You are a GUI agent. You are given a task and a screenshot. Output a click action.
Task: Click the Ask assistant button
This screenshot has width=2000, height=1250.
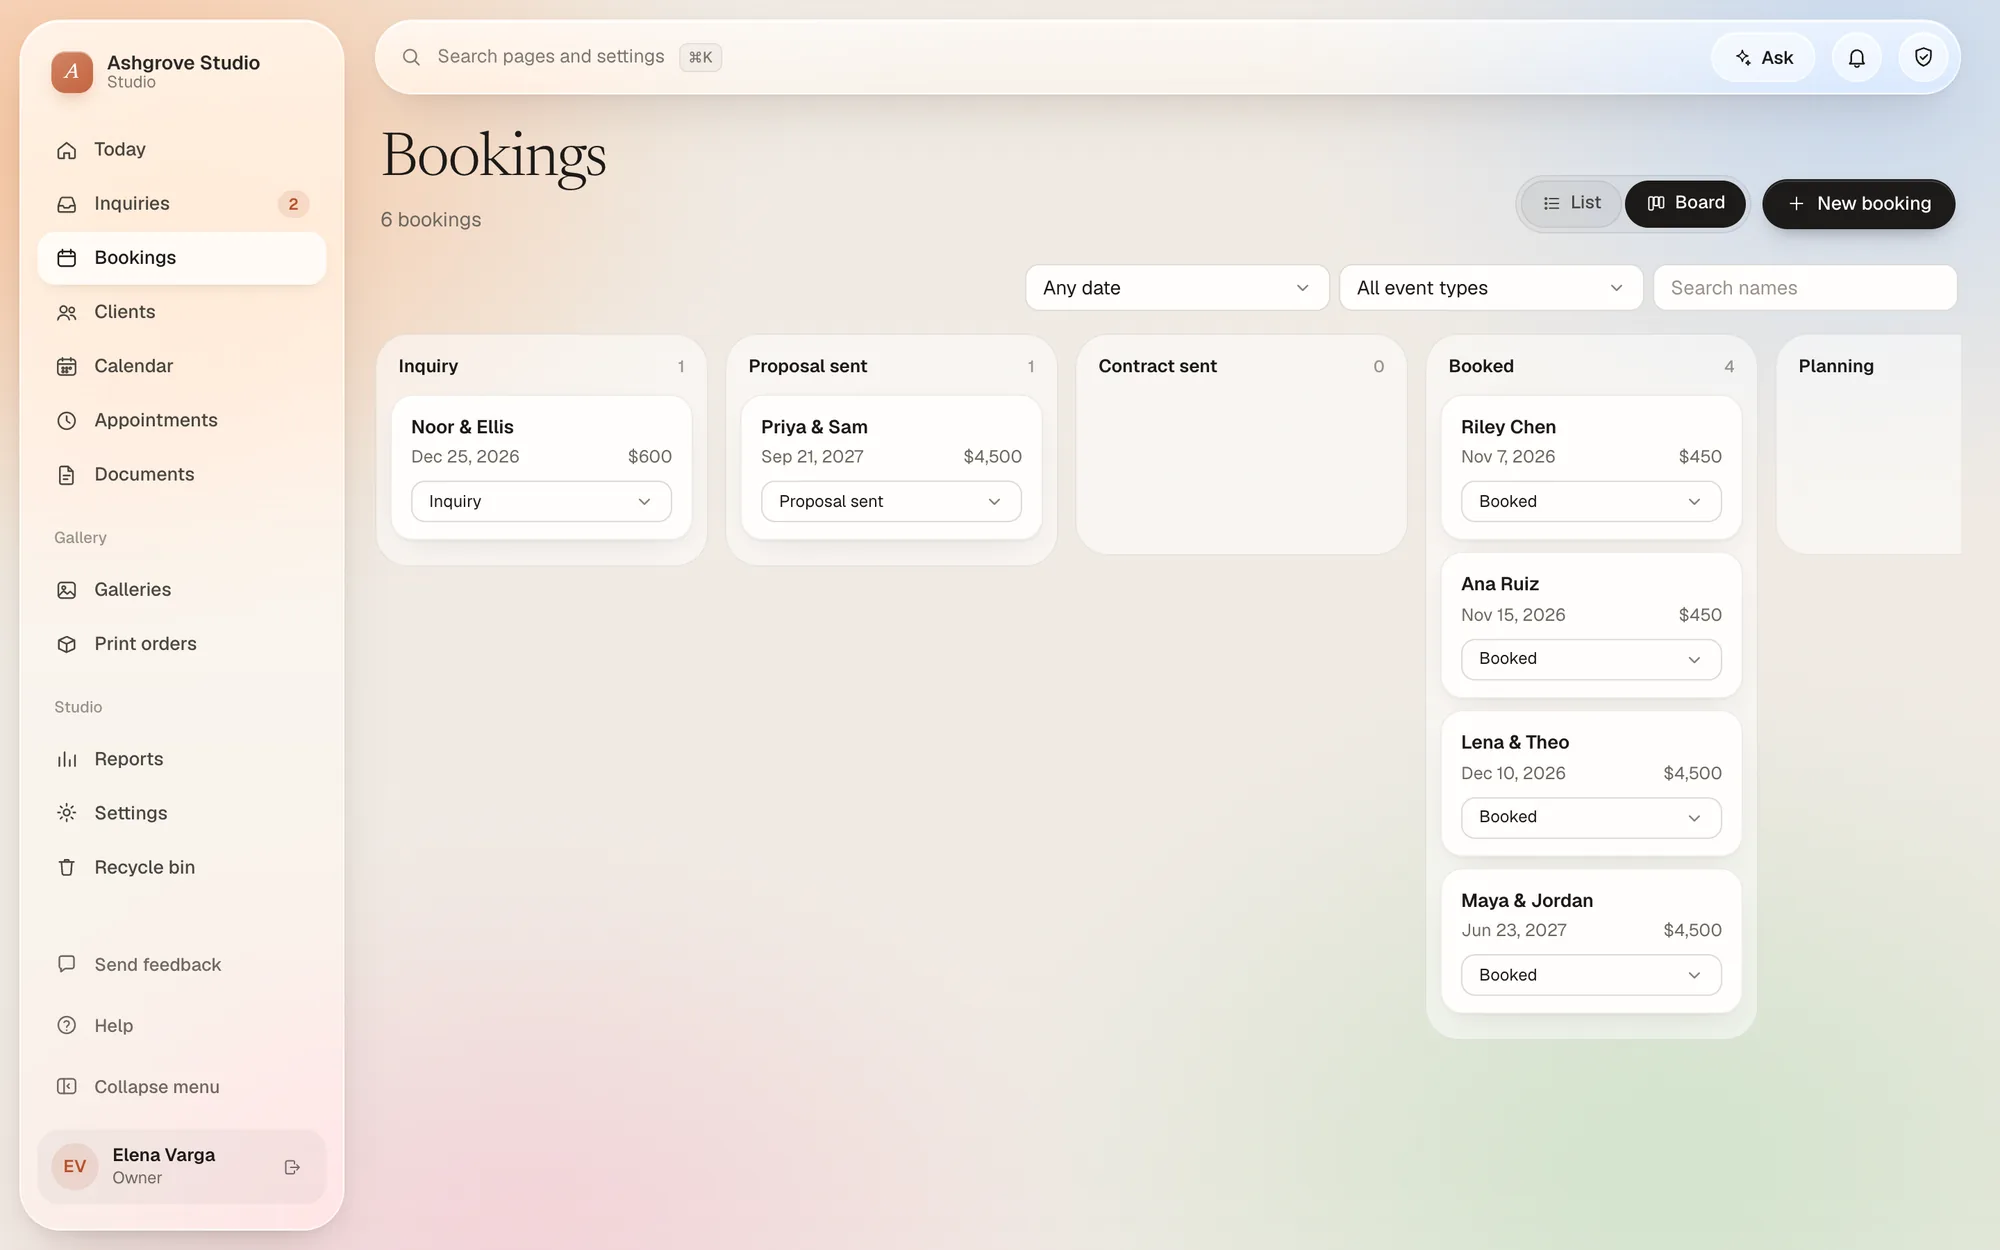pyautogui.click(x=1763, y=58)
